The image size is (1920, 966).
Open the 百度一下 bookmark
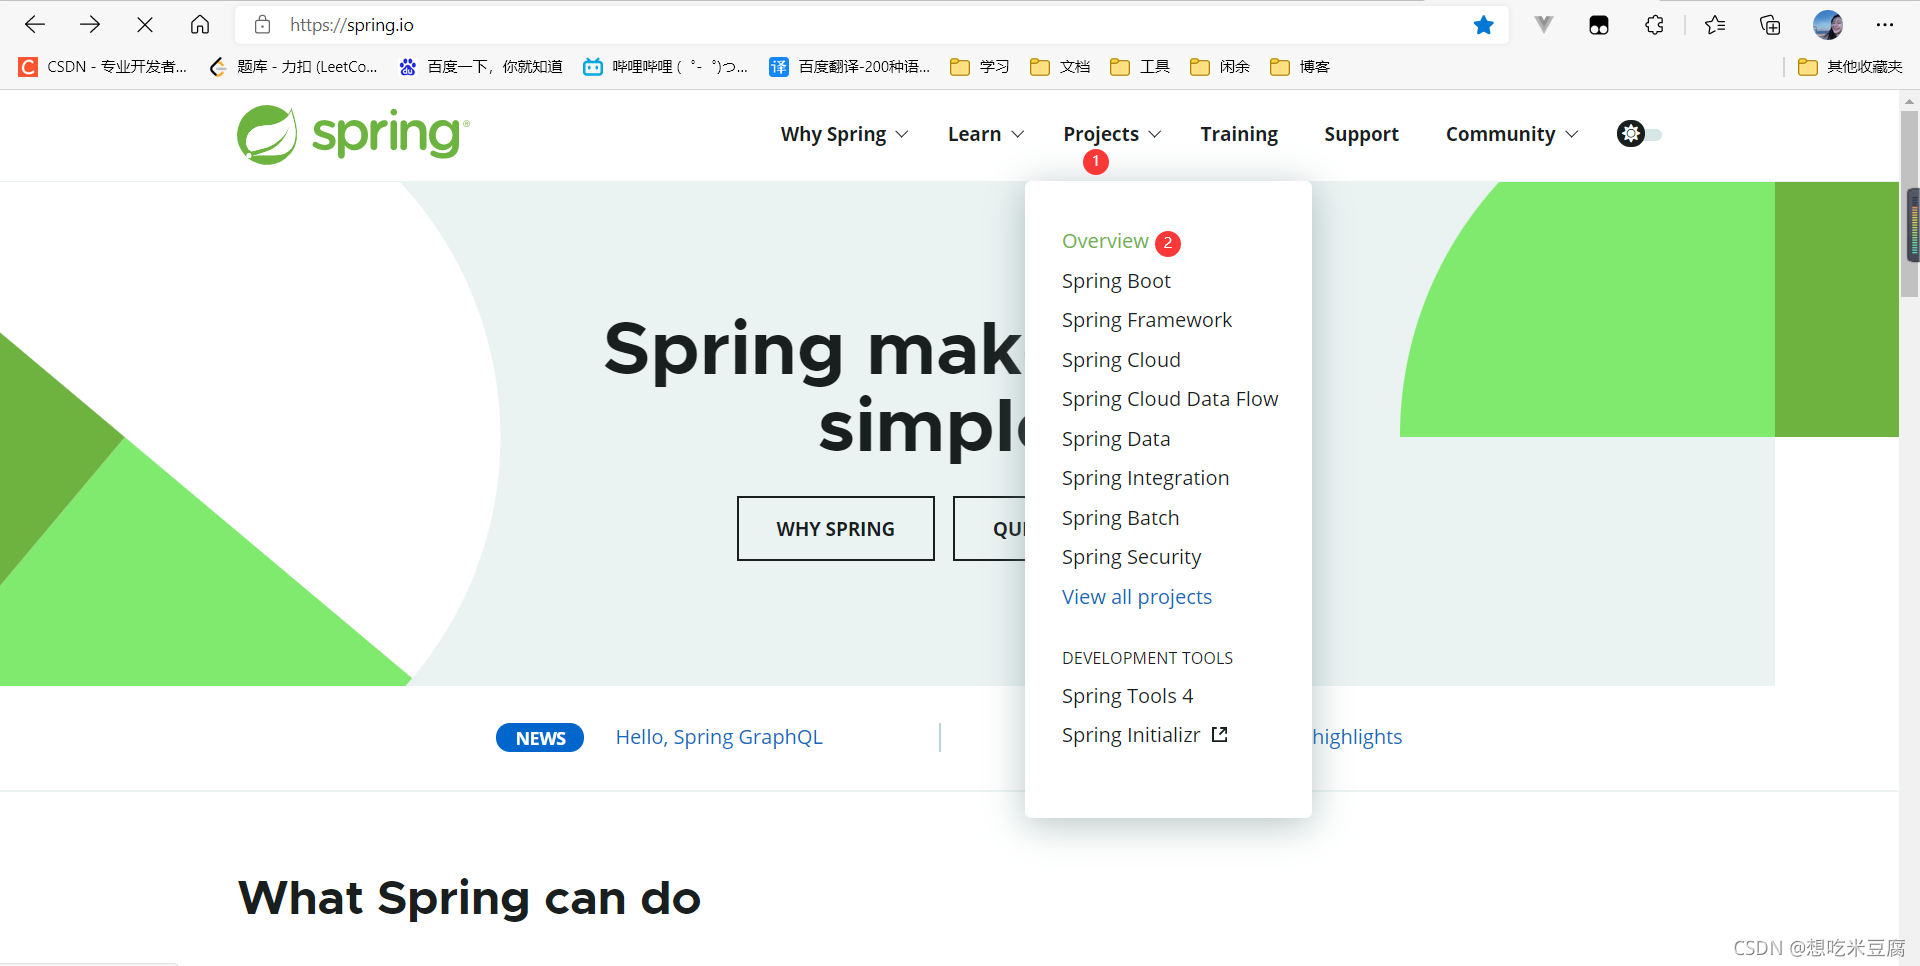coord(481,67)
